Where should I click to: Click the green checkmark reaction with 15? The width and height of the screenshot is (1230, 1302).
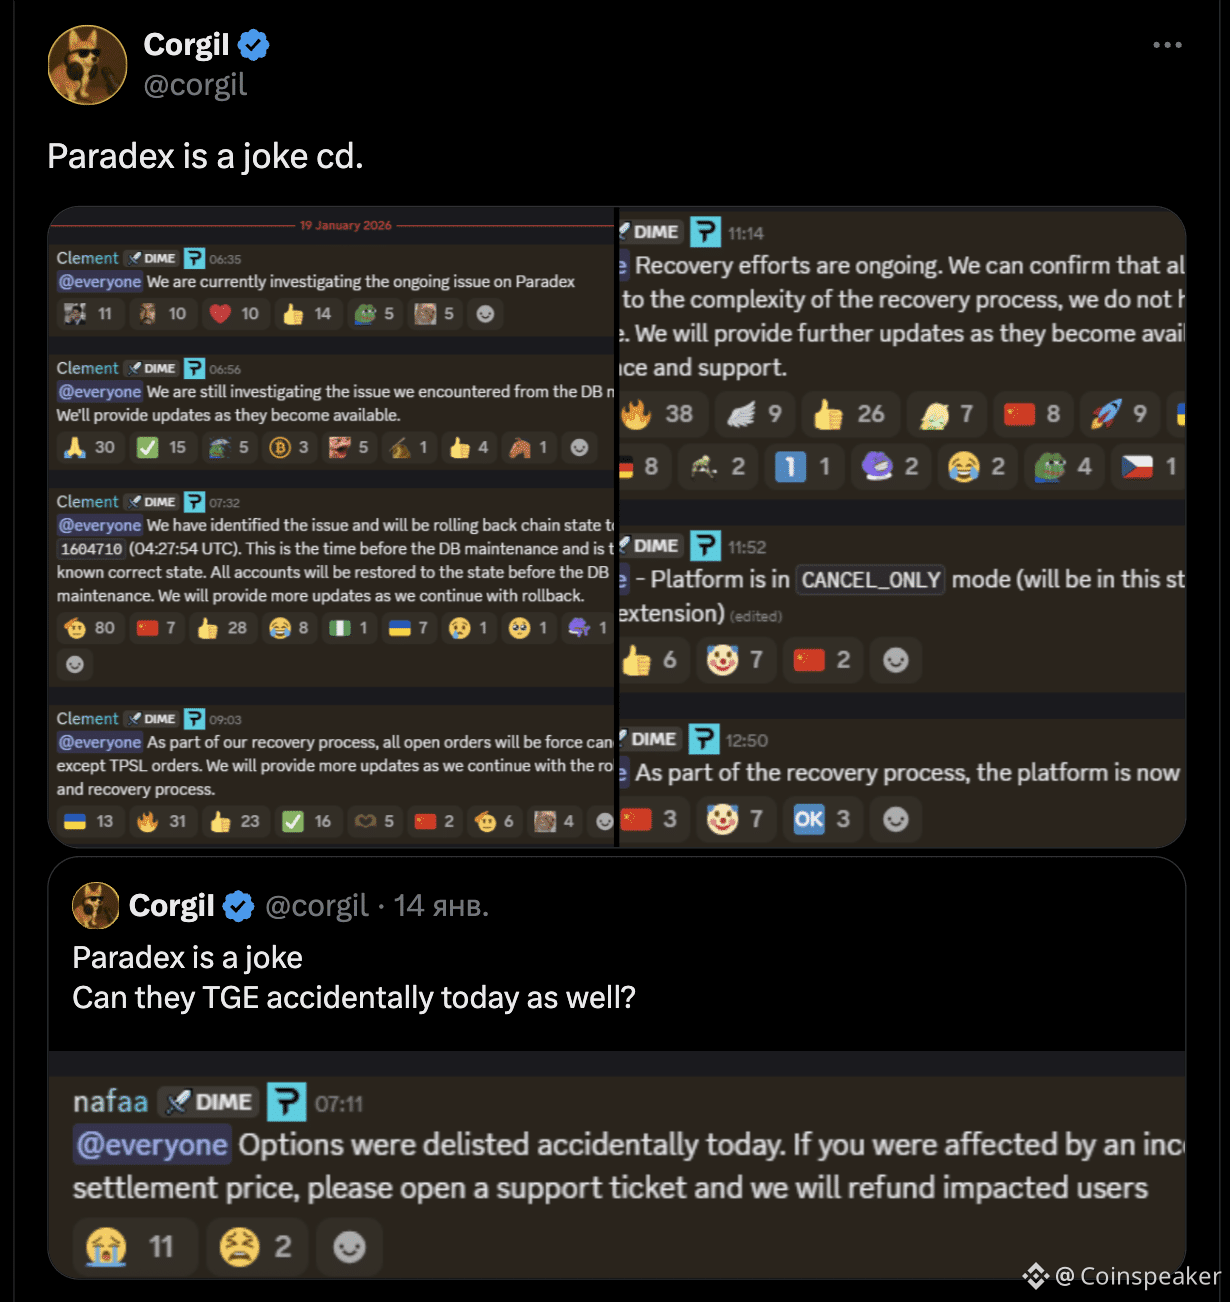(163, 448)
